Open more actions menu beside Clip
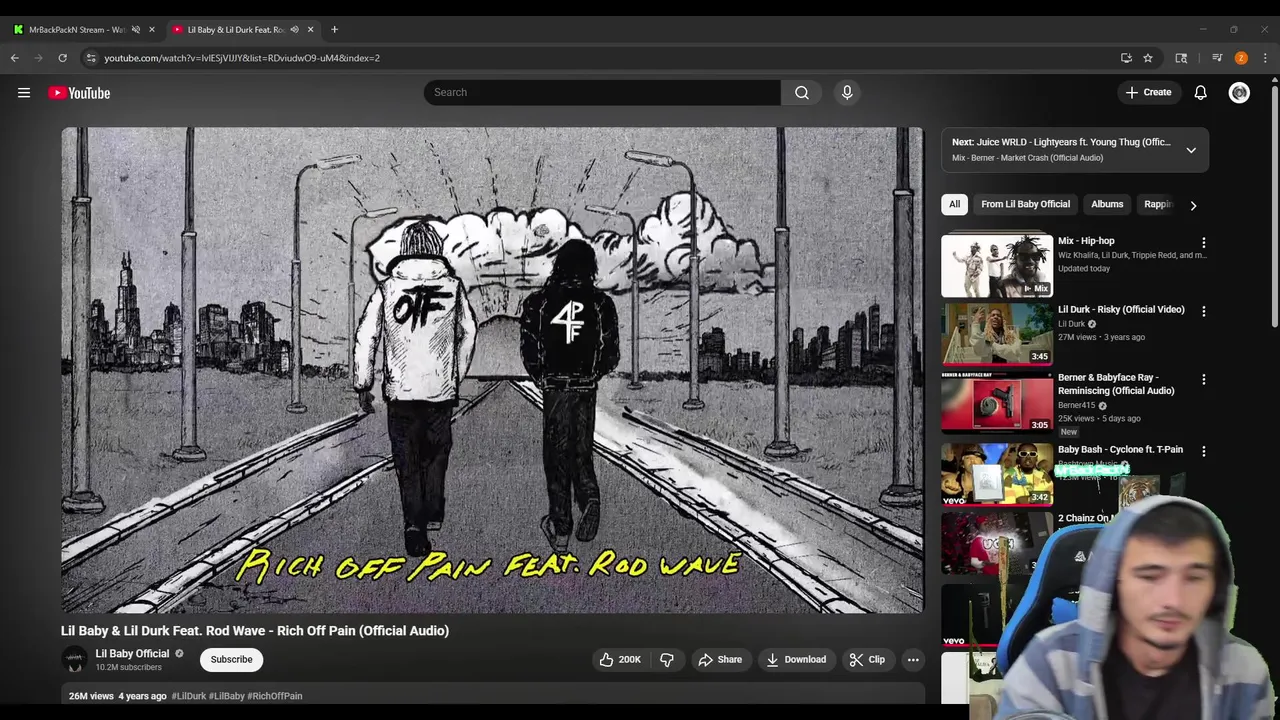Image resolution: width=1280 pixels, height=720 pixels. tap(913, 660)
